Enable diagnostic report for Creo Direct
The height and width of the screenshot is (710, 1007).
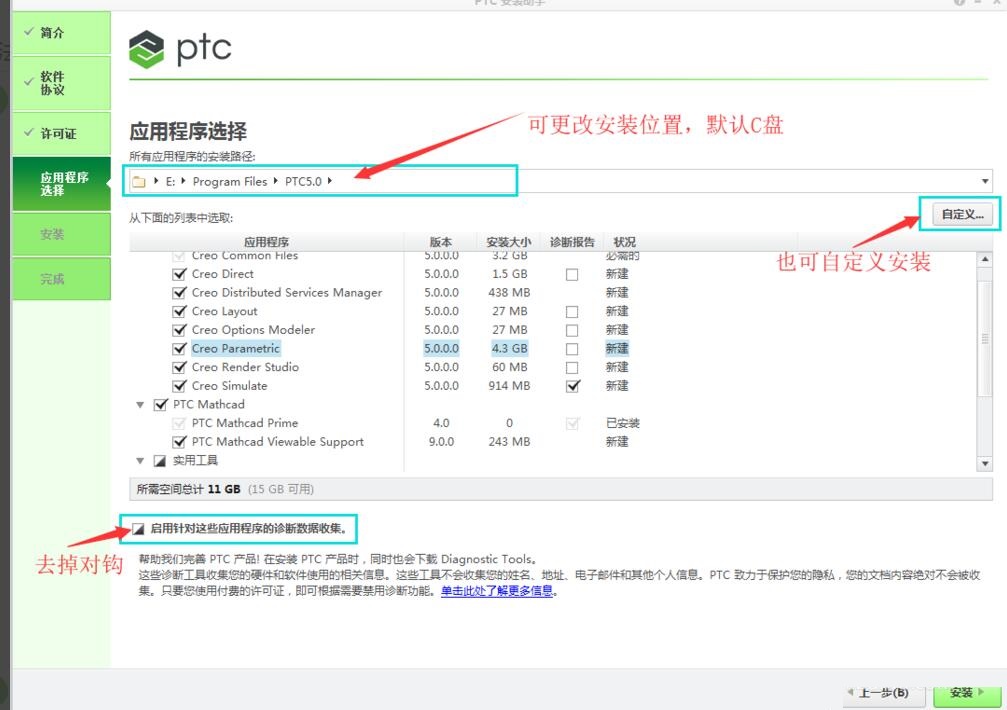click(572, 275)
